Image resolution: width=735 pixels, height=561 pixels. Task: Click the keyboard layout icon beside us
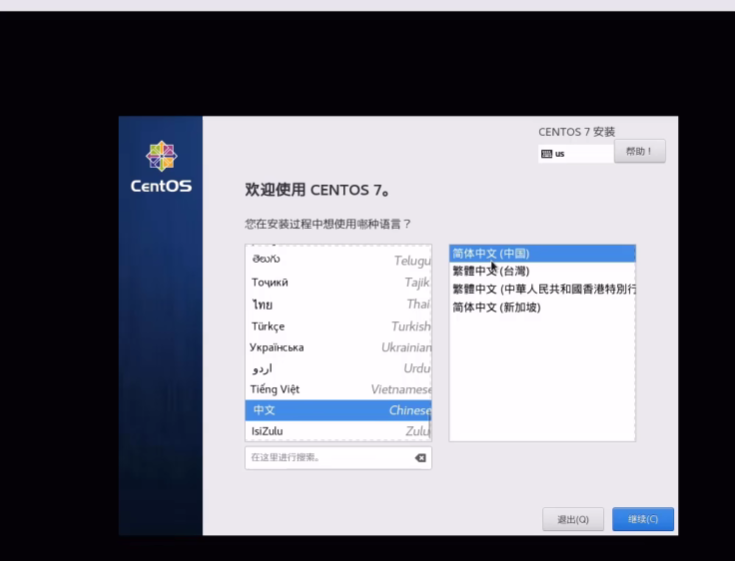click(547, 154)
